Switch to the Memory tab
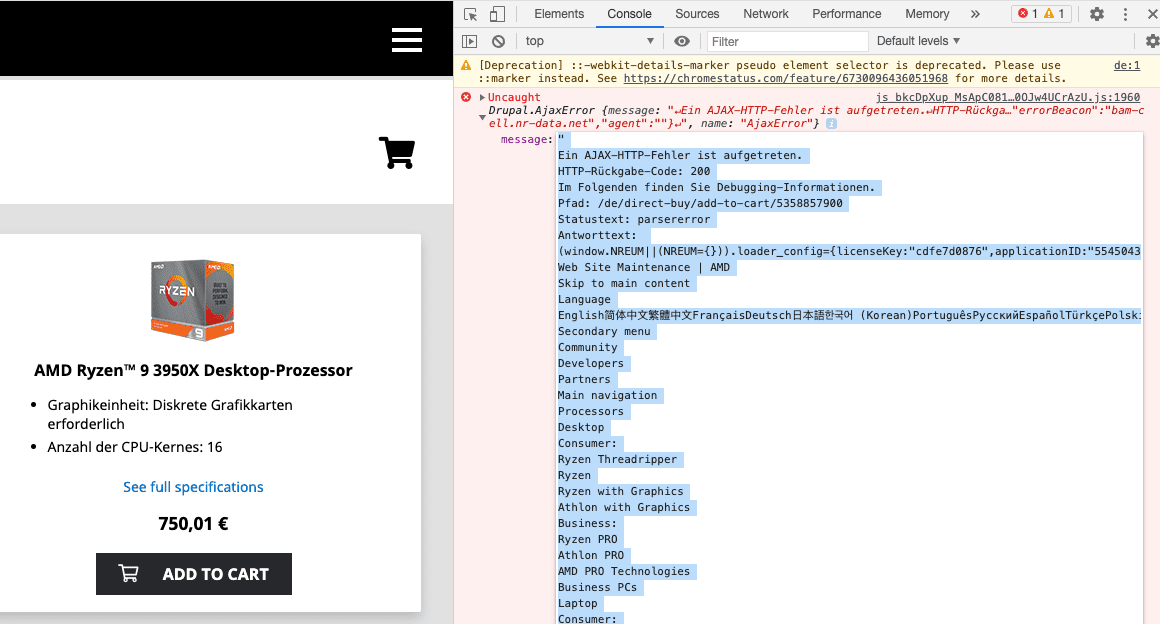The height and width of the screenshot is (624, 1160). point(927,14)
